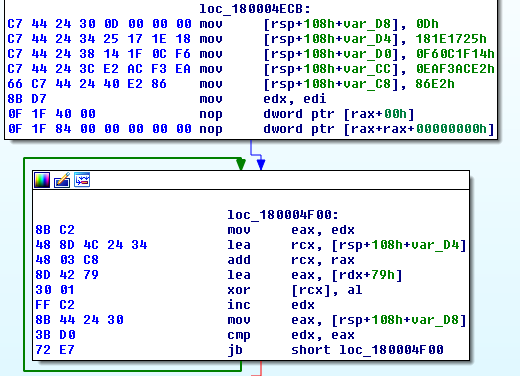Select the cmp edx, eax instruction
Image resolution: width=520 pixels, height=376 pixels.
coord(291,335)
